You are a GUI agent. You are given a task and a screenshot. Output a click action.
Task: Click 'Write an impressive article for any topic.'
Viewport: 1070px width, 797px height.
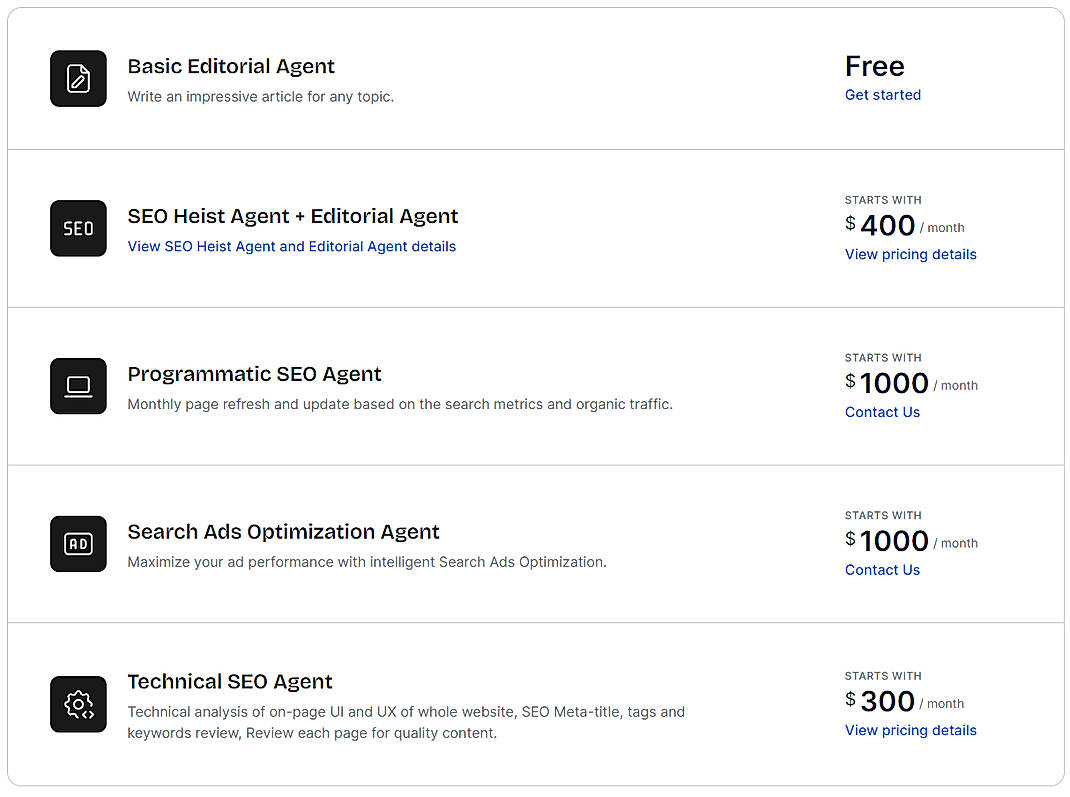tap(261, 97)
